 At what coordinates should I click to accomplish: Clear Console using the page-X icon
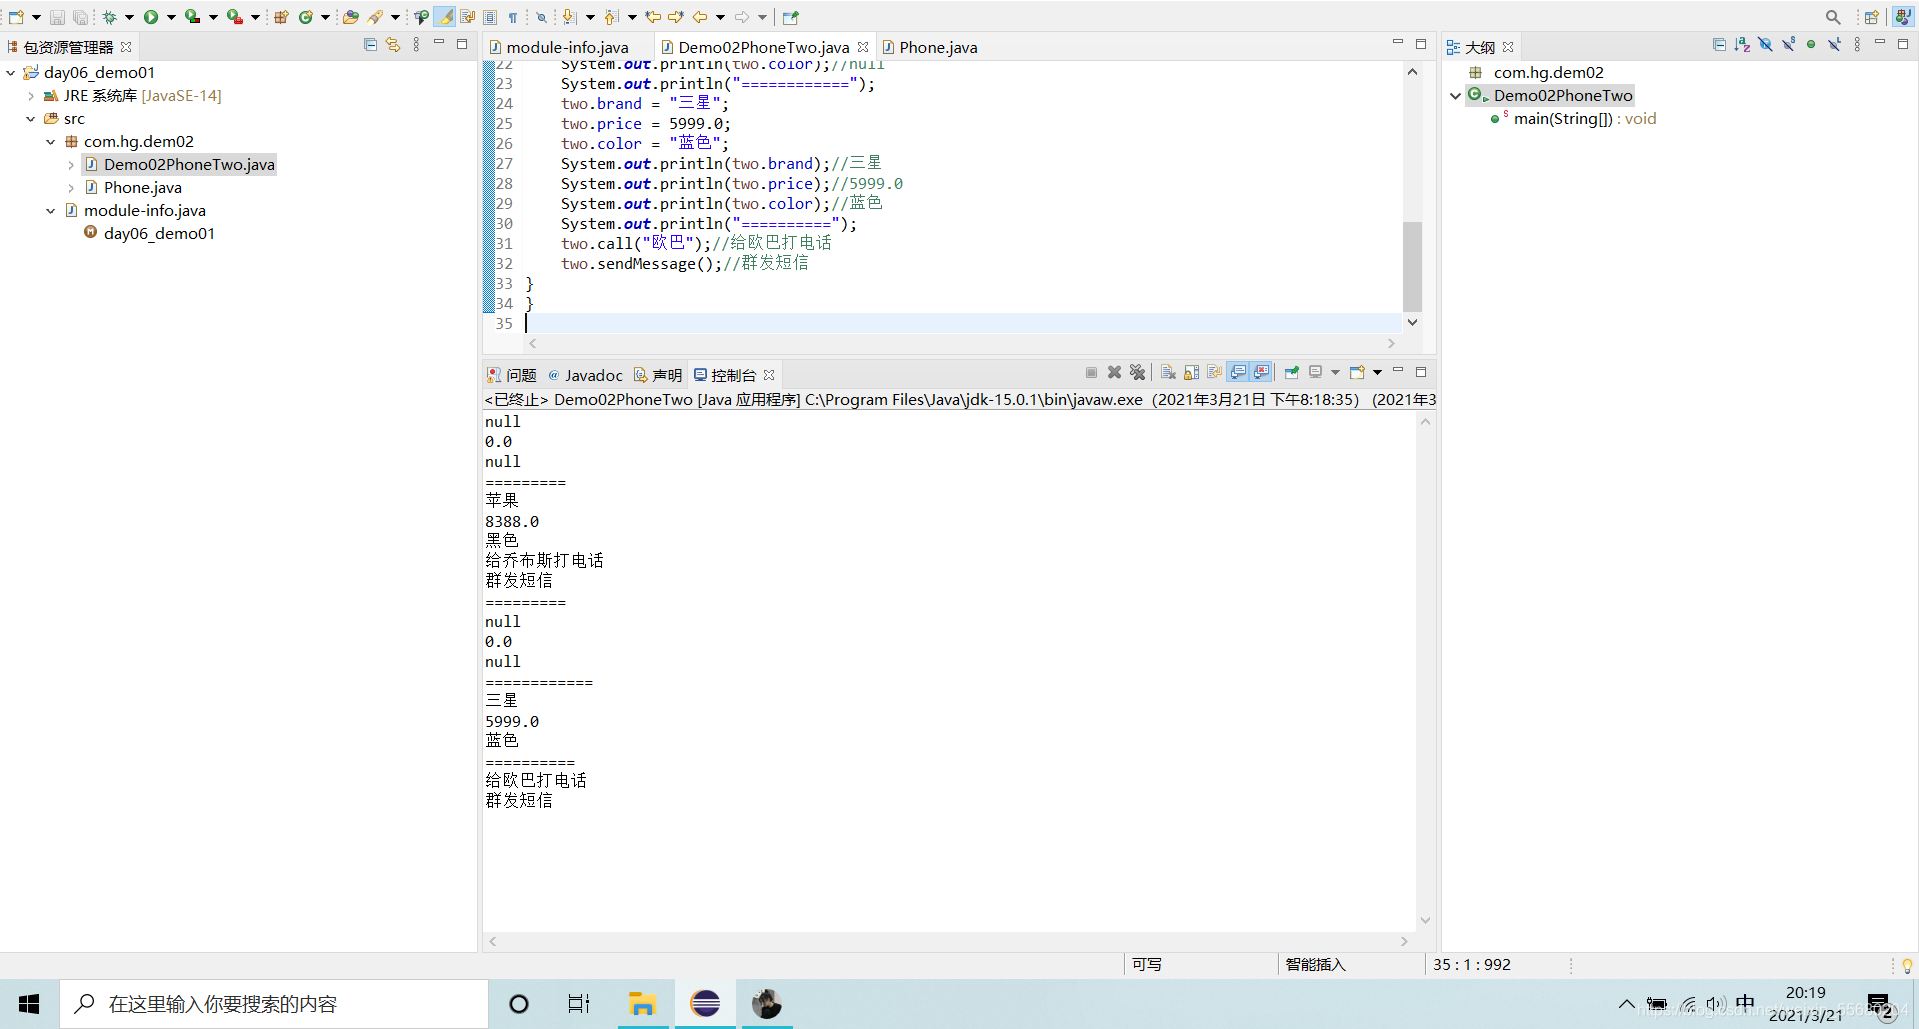click(x=1168, y=372)
